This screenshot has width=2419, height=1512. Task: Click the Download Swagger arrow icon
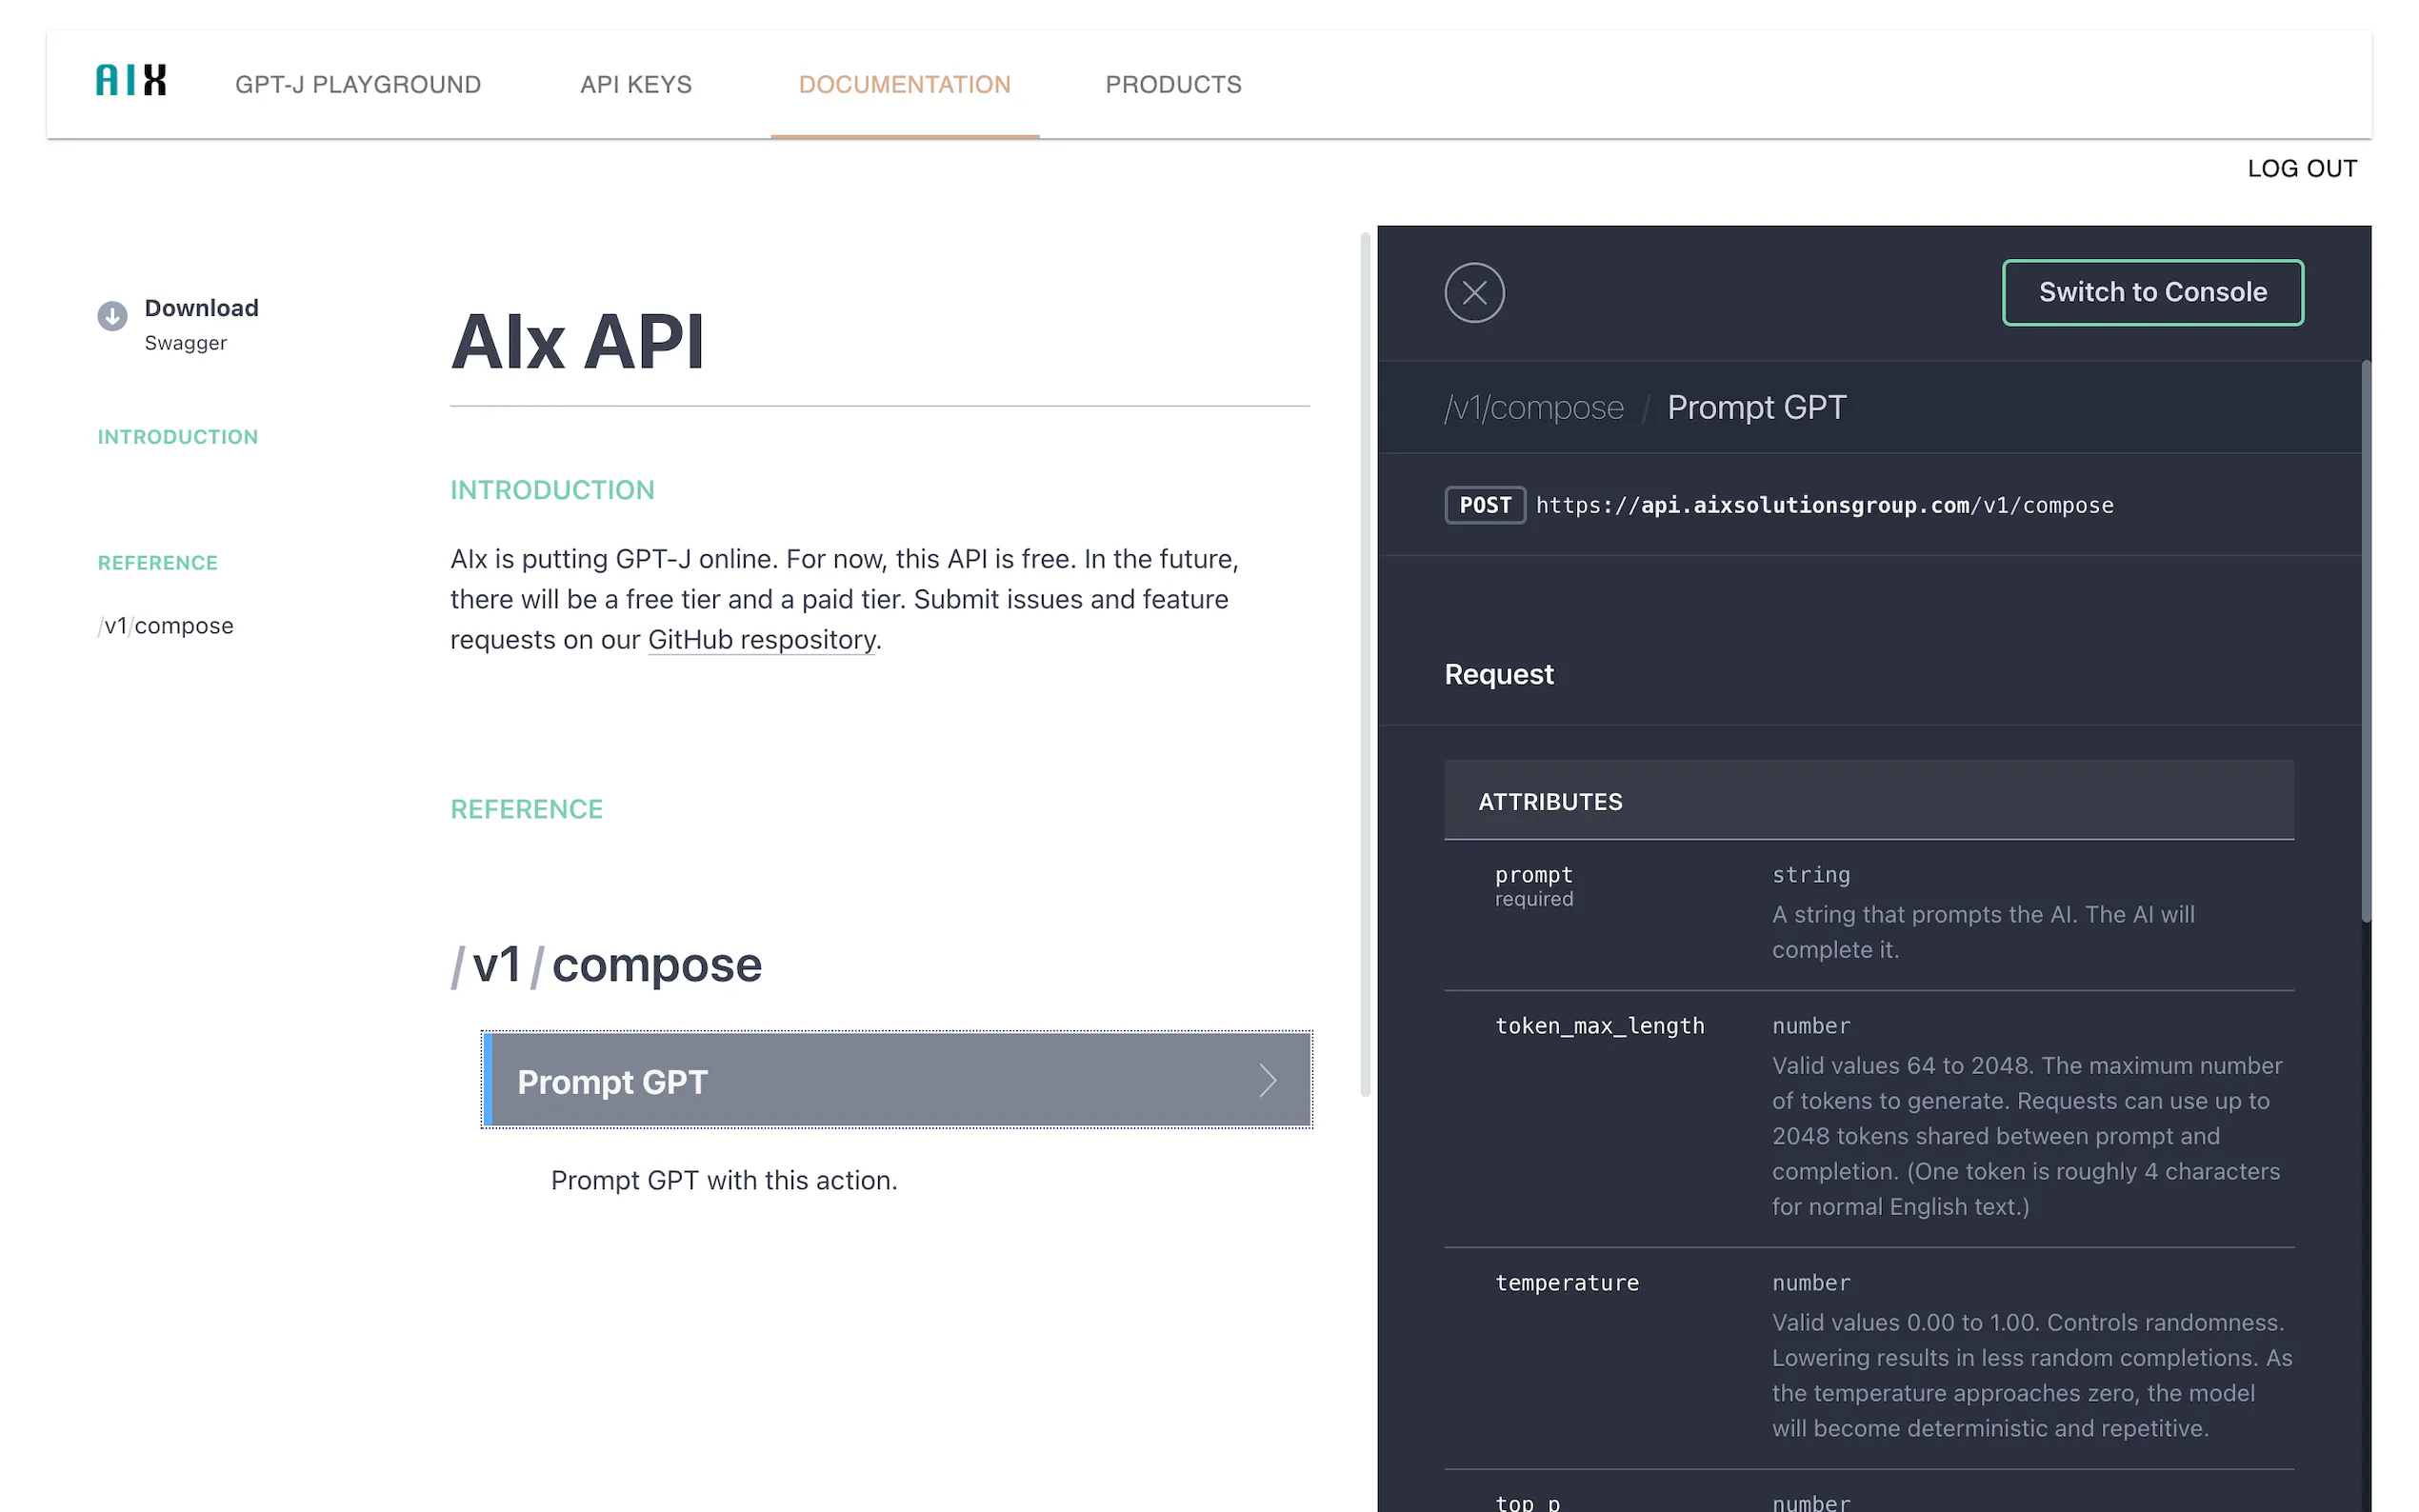click(112, 316)
